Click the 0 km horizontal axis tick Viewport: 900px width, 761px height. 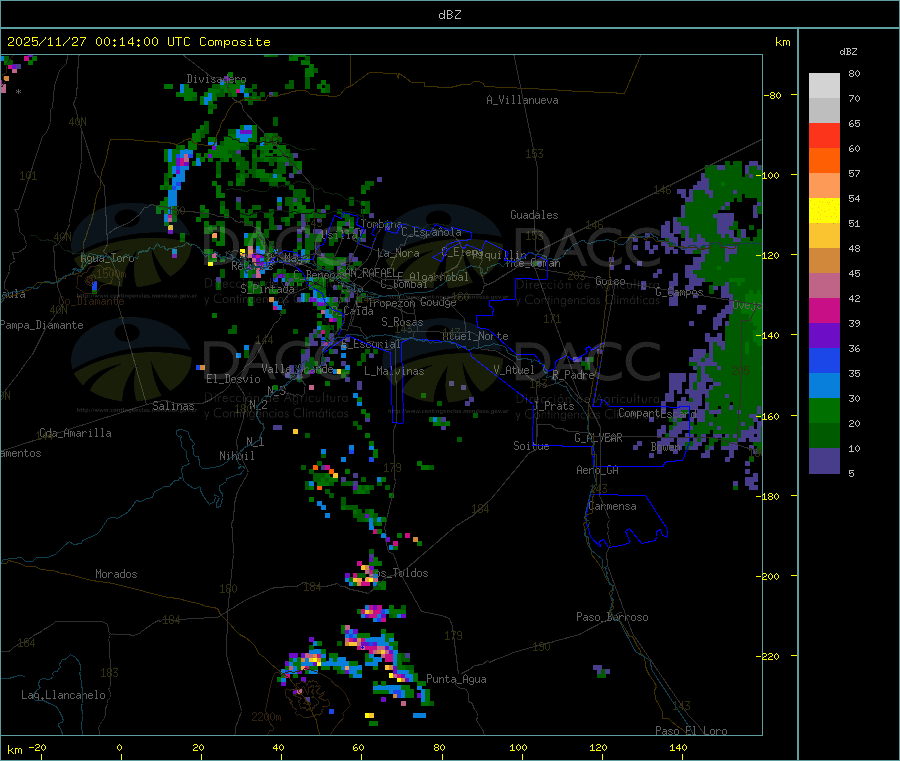tap(119, 748)
